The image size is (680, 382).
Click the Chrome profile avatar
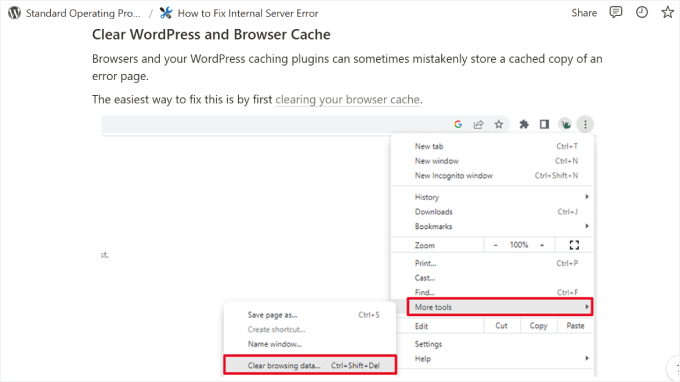[566, 124]
